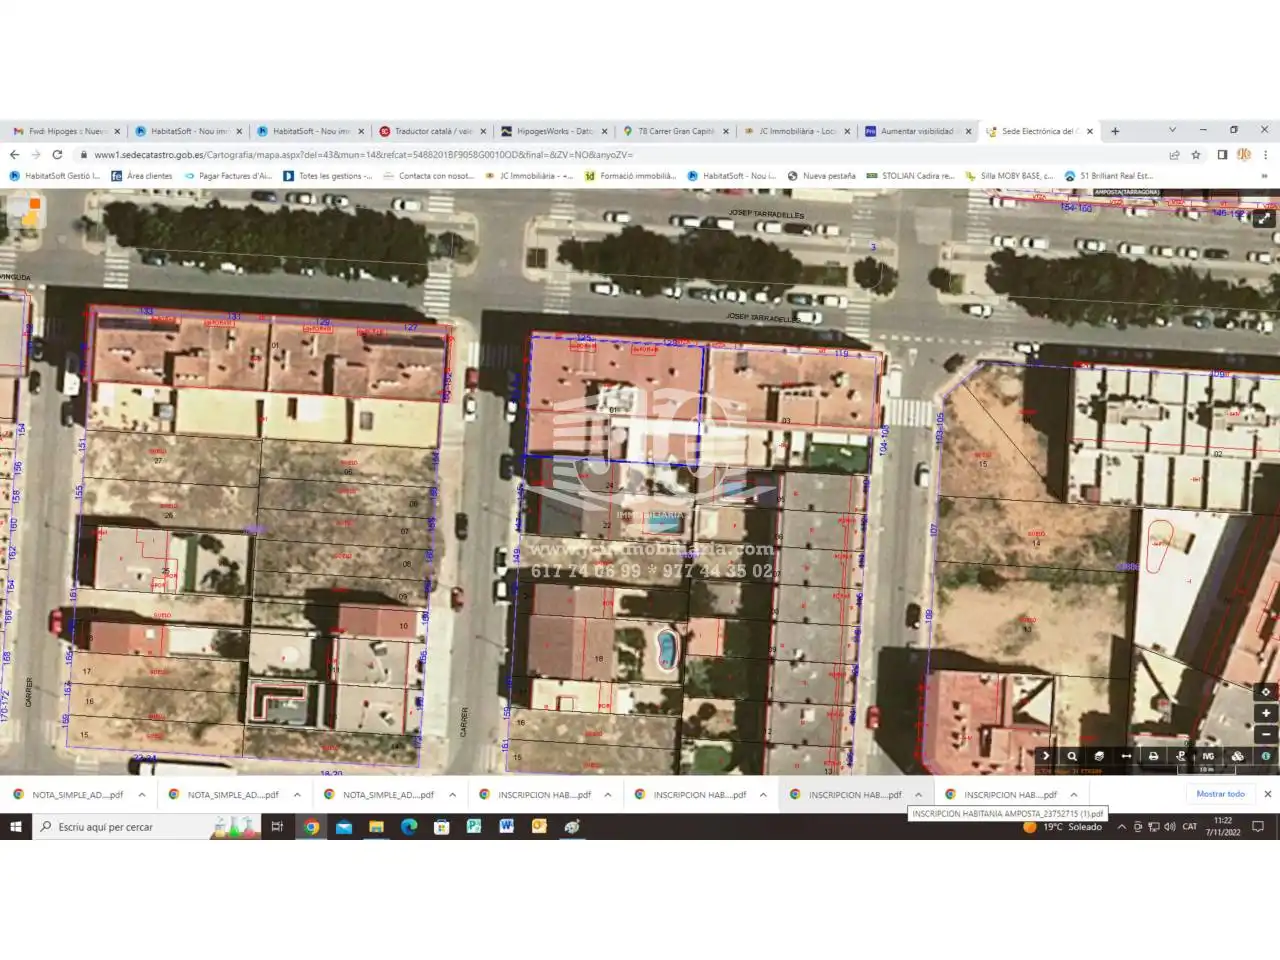Image resolution: width=1280 pixels, height=960 pixels.
Task: Click the map search magnifier tool
Action: click(x=1072, y=756)
